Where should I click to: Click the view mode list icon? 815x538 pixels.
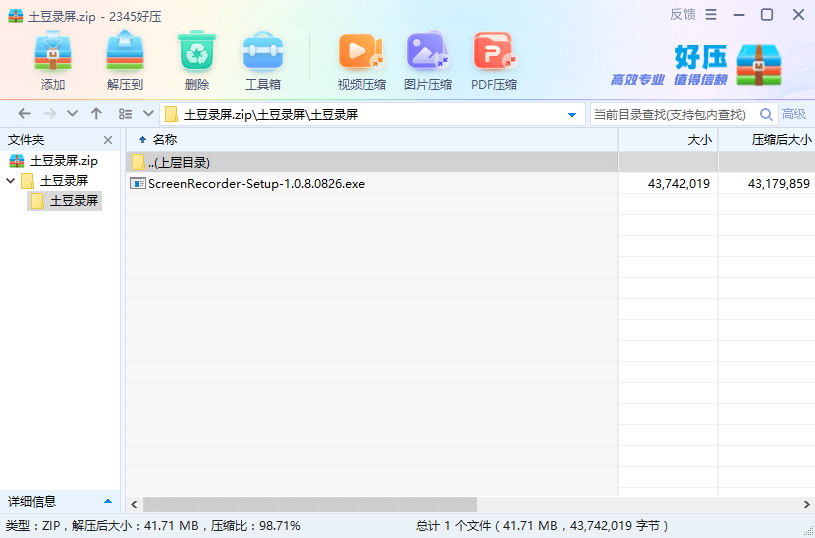125,114
